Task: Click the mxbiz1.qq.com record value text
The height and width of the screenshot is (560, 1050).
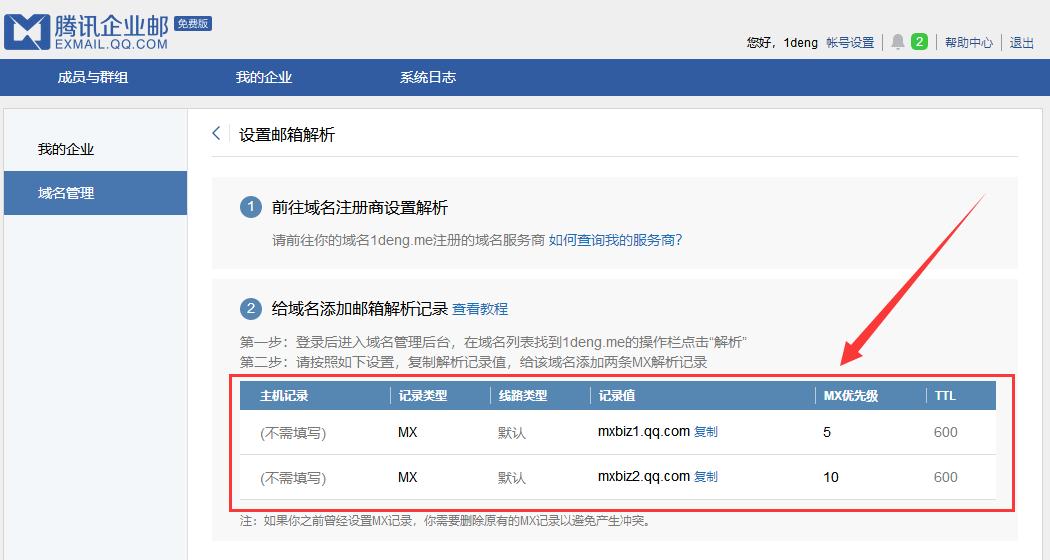Action: [x=644, y=432]
